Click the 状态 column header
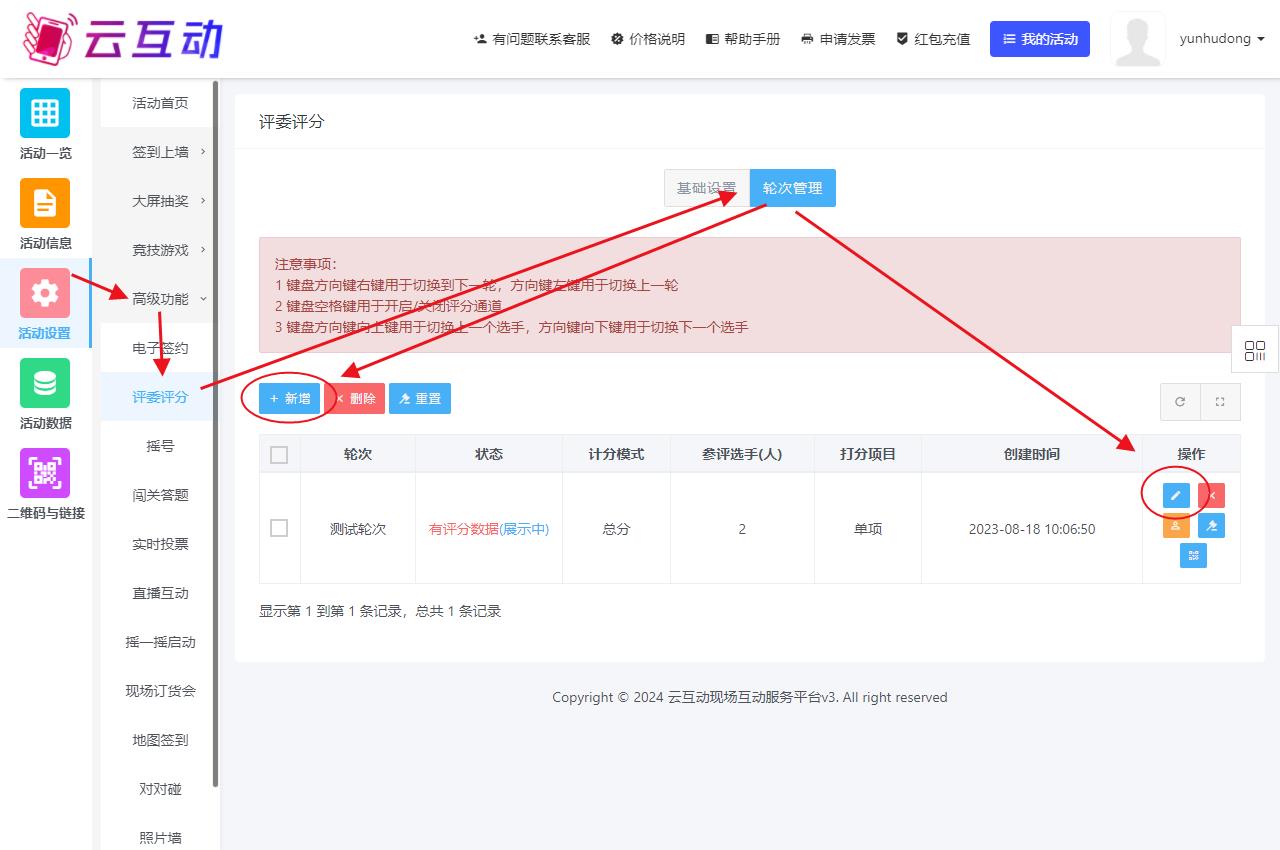Image resolution: width=1280 pixels, height=850 pixels. (x=489, y=454)
